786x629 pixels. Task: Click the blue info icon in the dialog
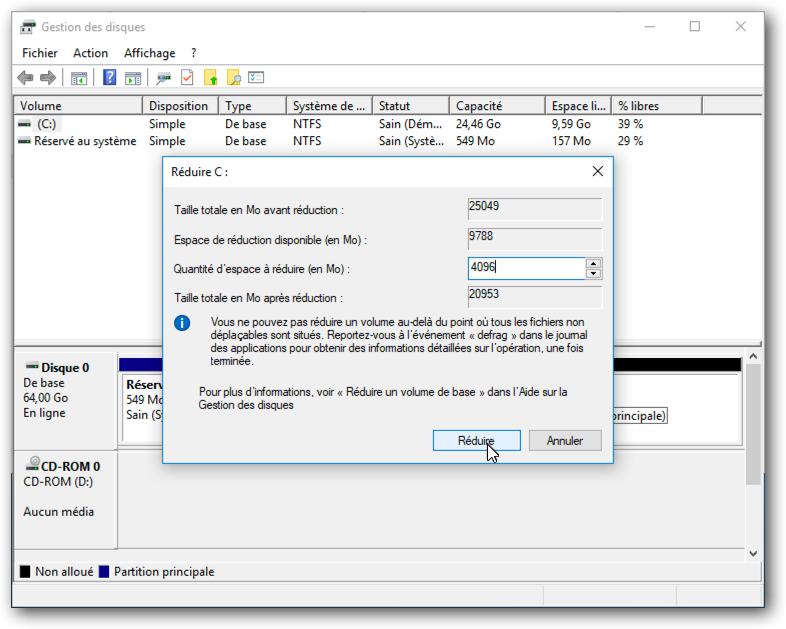click(182, 323)
